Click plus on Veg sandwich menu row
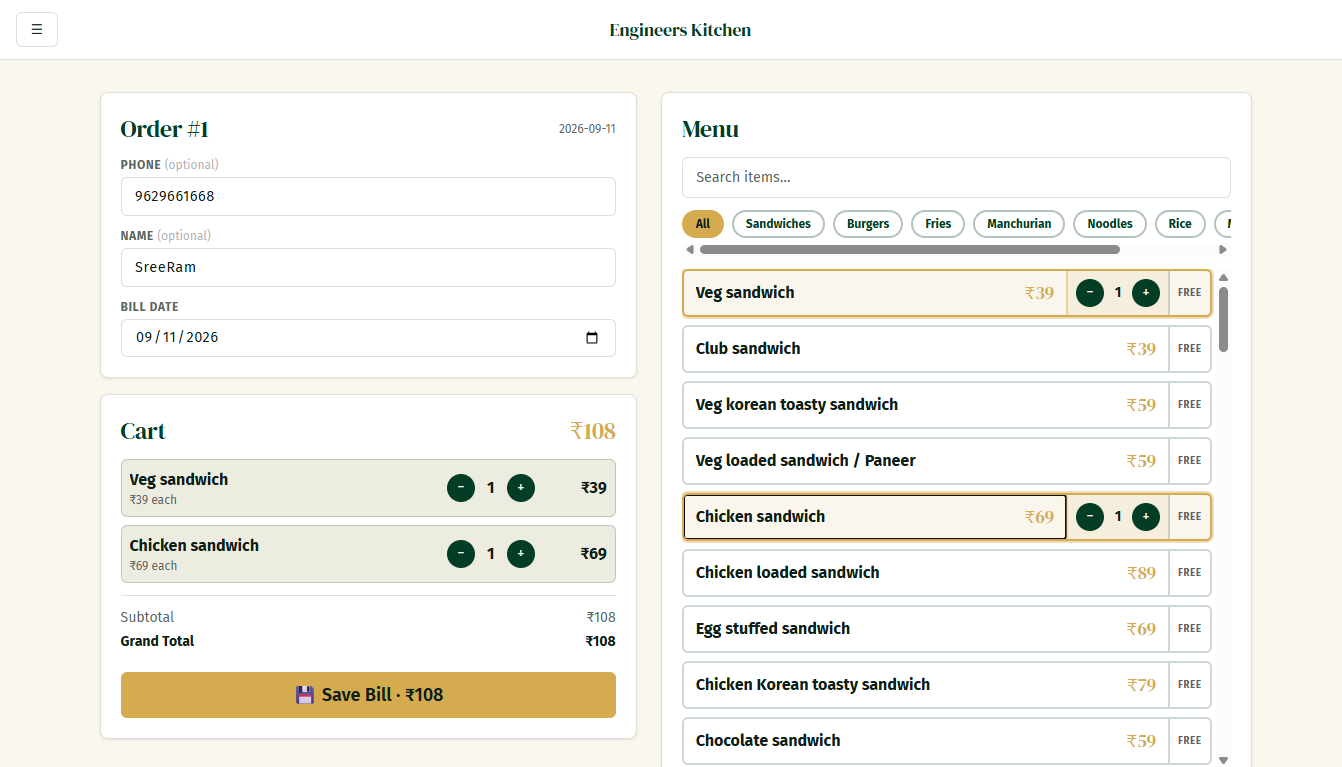The image size is (1342, 767). point(1146,293)
